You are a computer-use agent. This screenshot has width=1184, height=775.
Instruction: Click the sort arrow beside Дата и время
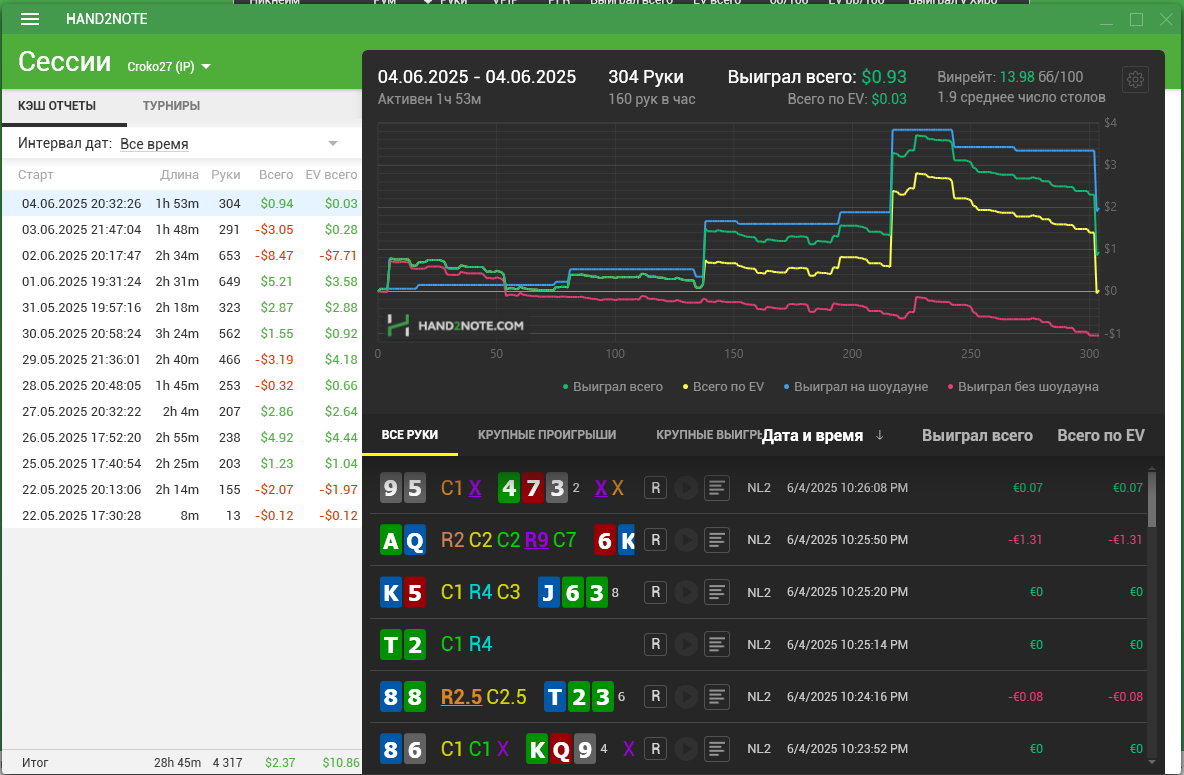879,435
